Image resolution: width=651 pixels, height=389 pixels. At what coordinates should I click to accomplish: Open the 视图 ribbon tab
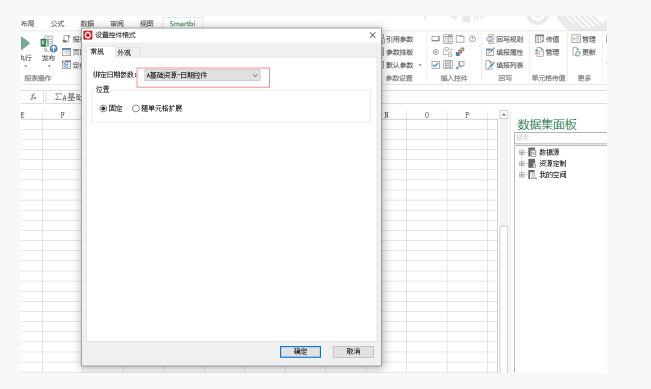tap(147, 24)
